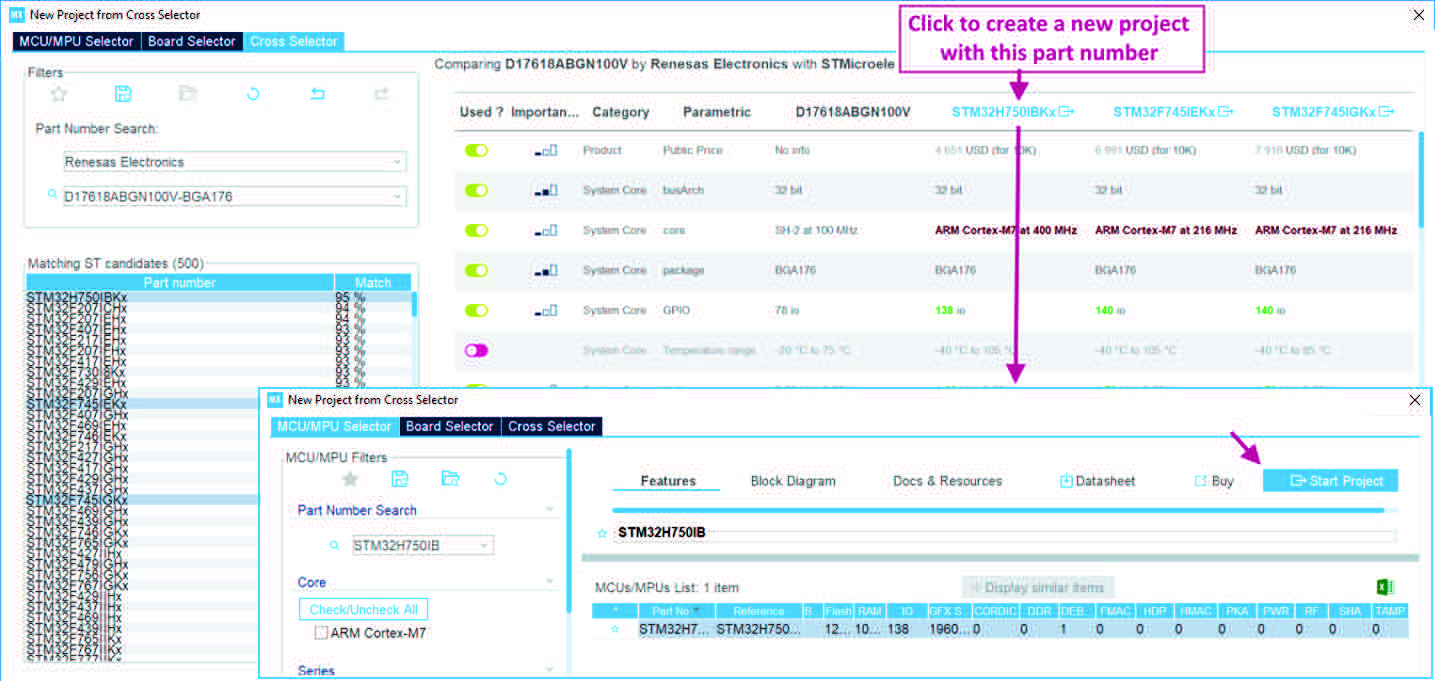
Task: Click the new project icon next to STM32H750IBKx header
Action: pos(1067,112)
